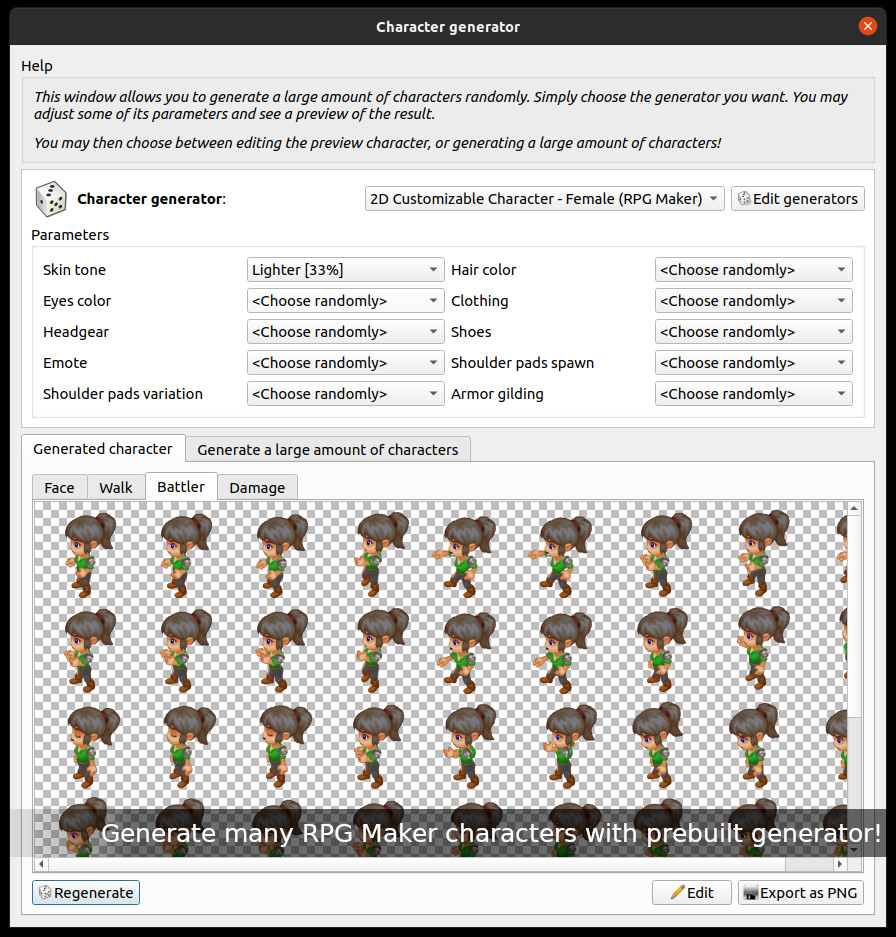This screenshot has width=896, height=937.
Task: Select the Generated character tab
Action: (103, 448)
